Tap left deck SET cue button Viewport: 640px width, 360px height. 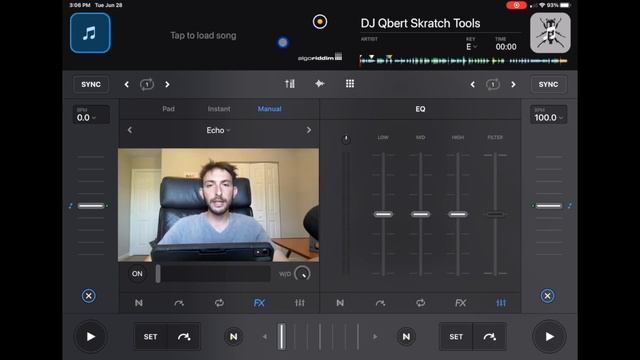coord(151,337)
